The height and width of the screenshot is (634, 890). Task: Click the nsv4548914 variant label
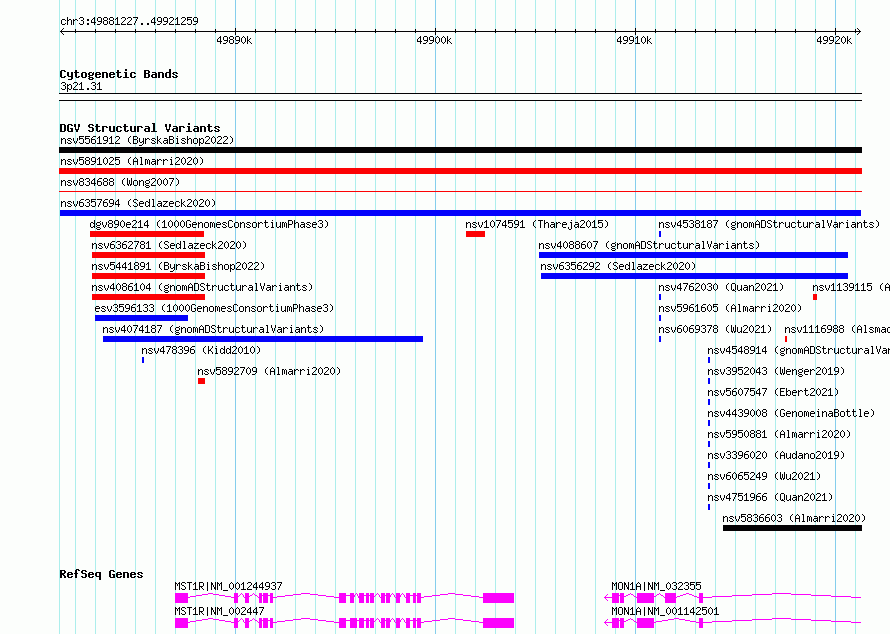799,350
